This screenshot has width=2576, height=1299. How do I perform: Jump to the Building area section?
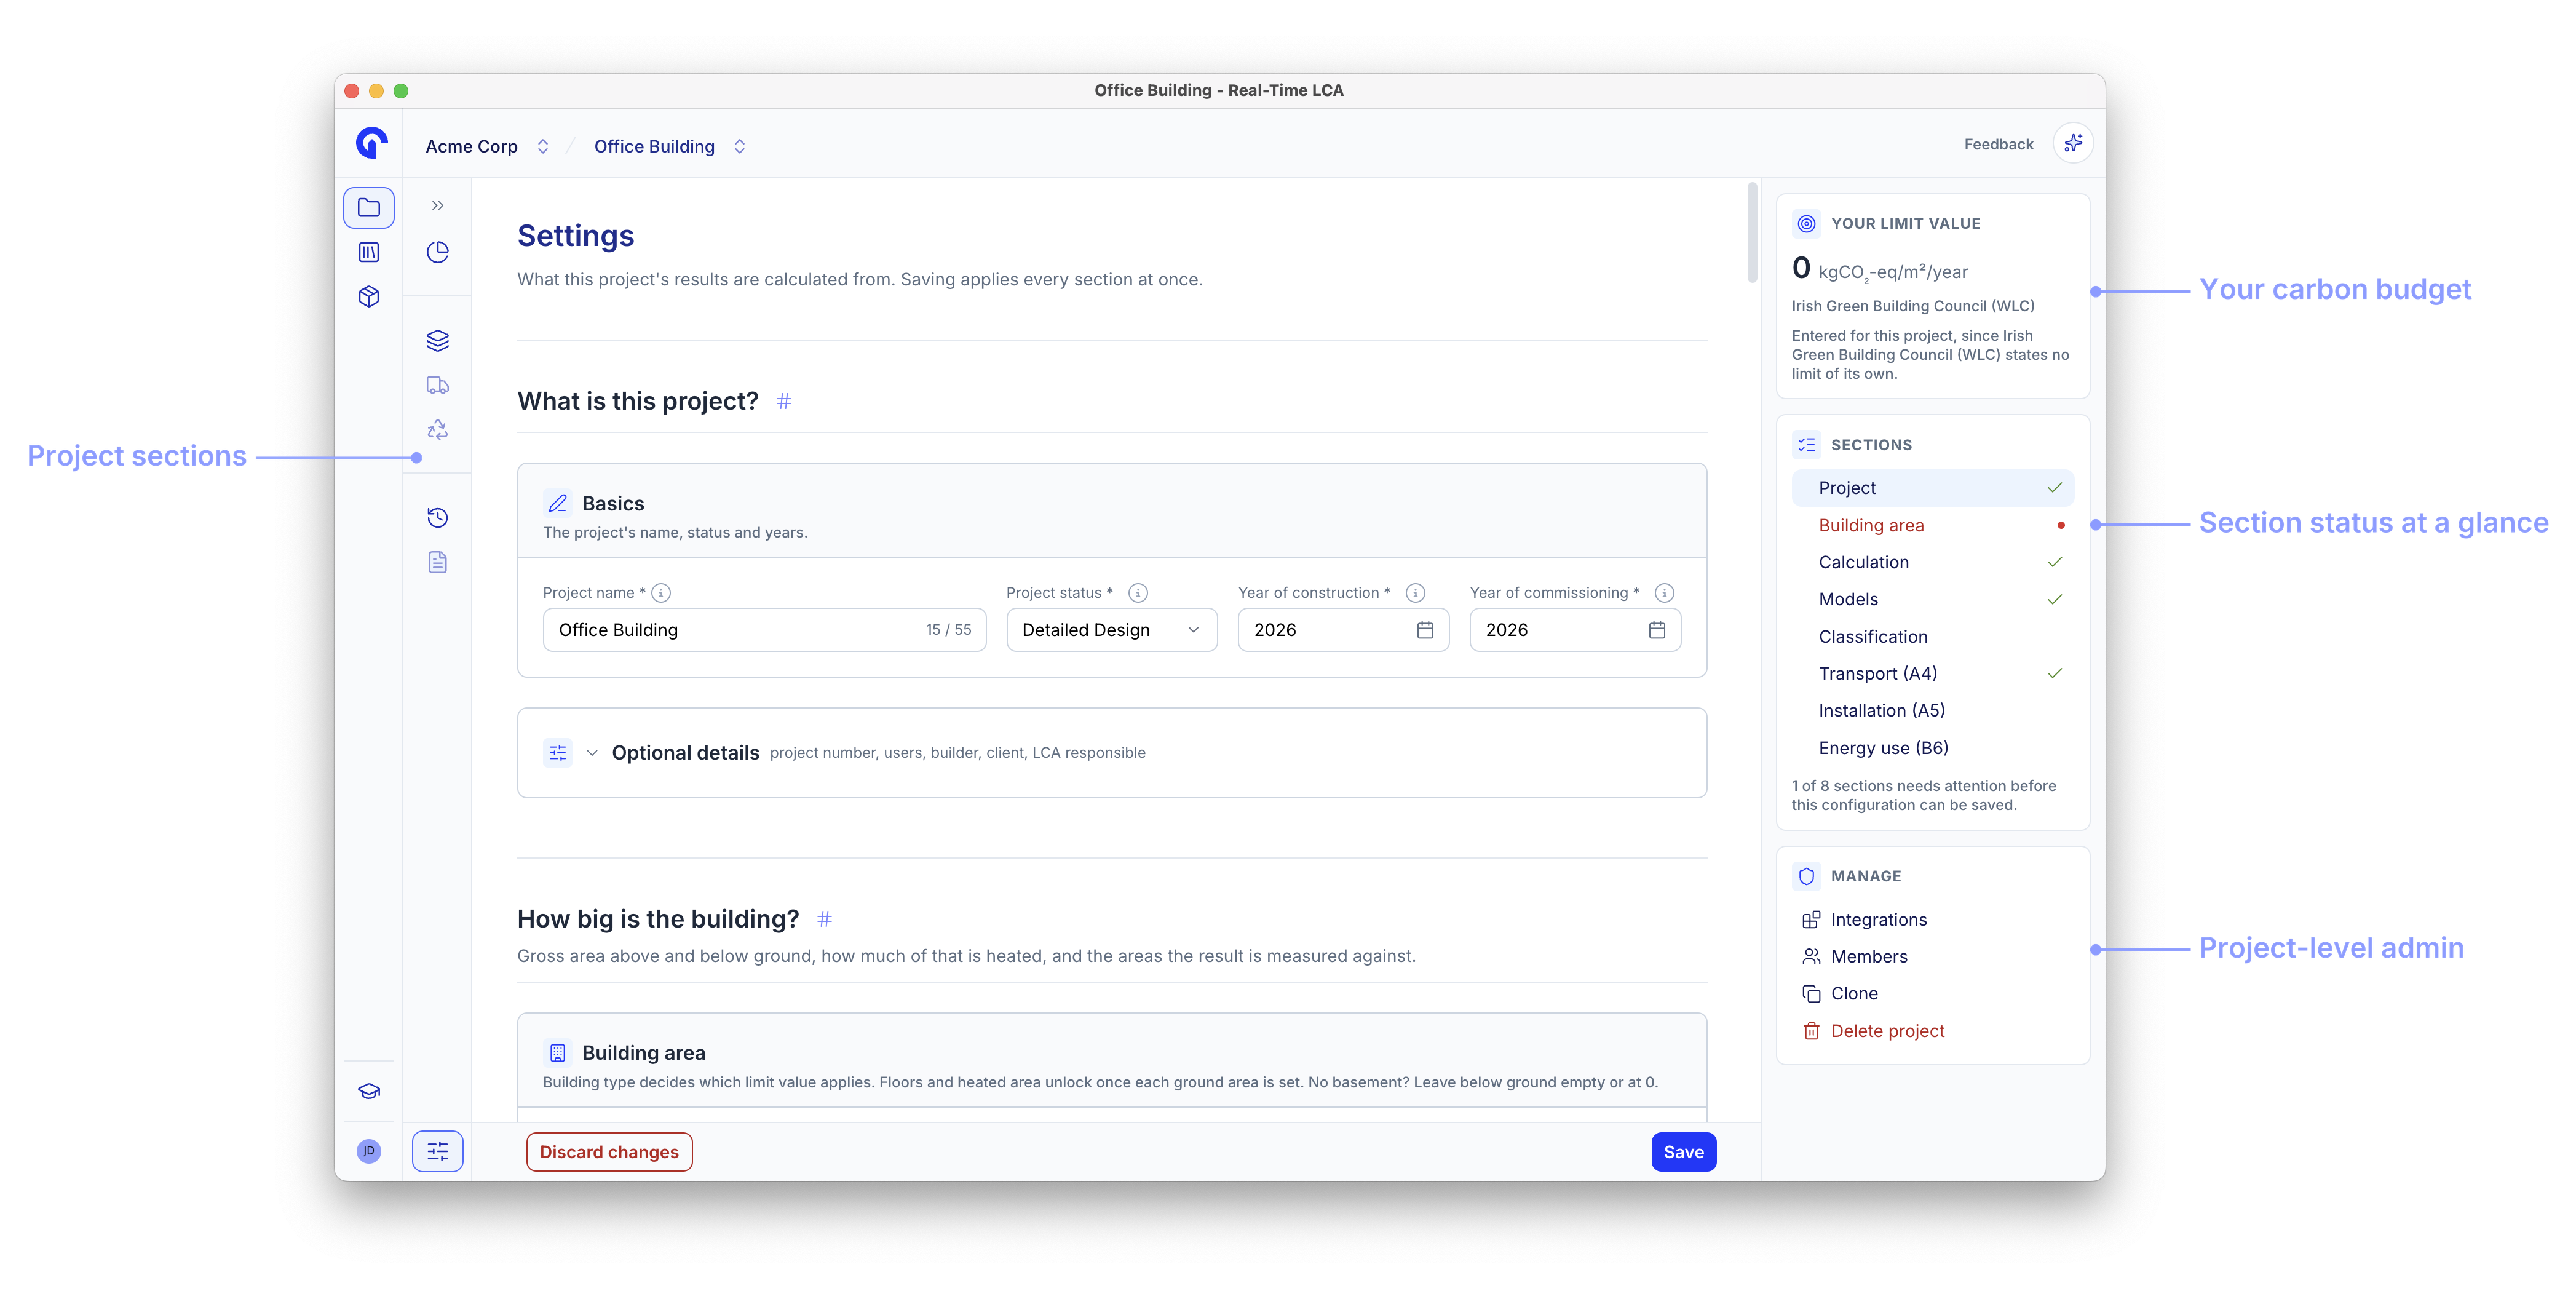[1932, 525]
